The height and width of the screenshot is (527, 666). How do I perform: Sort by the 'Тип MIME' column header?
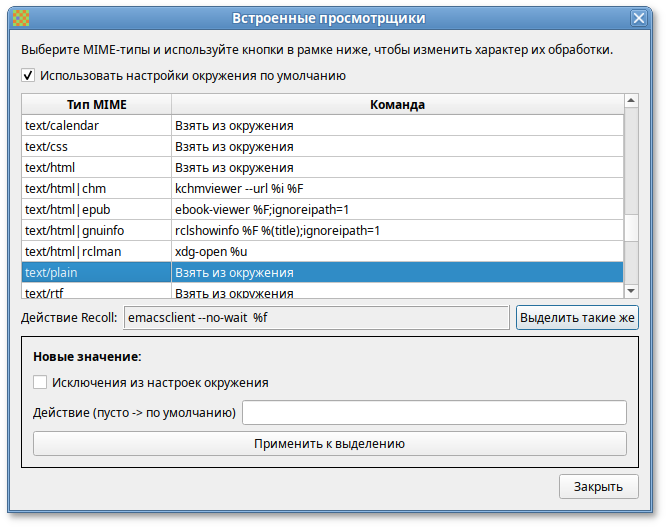(97, 104)
